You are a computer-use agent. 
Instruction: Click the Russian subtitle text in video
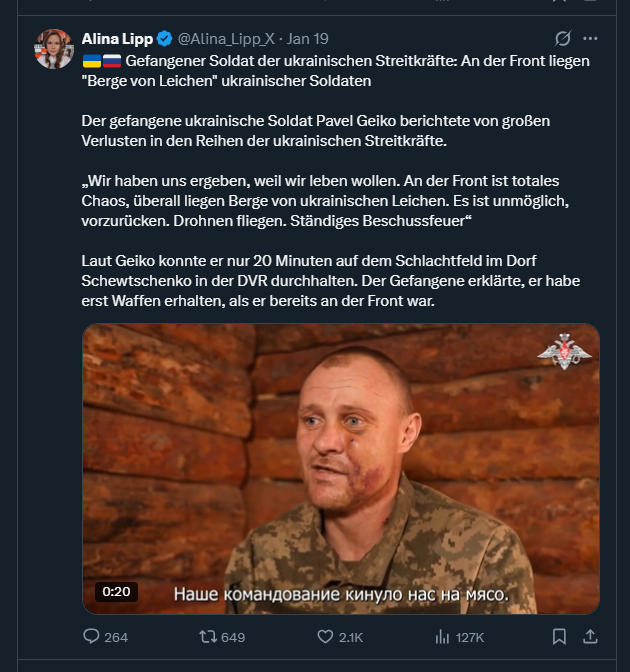(341, 593)
